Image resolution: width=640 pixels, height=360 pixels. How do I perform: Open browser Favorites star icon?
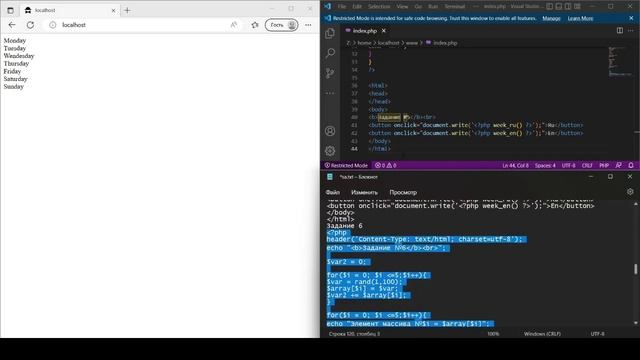[x=255, y=25]
